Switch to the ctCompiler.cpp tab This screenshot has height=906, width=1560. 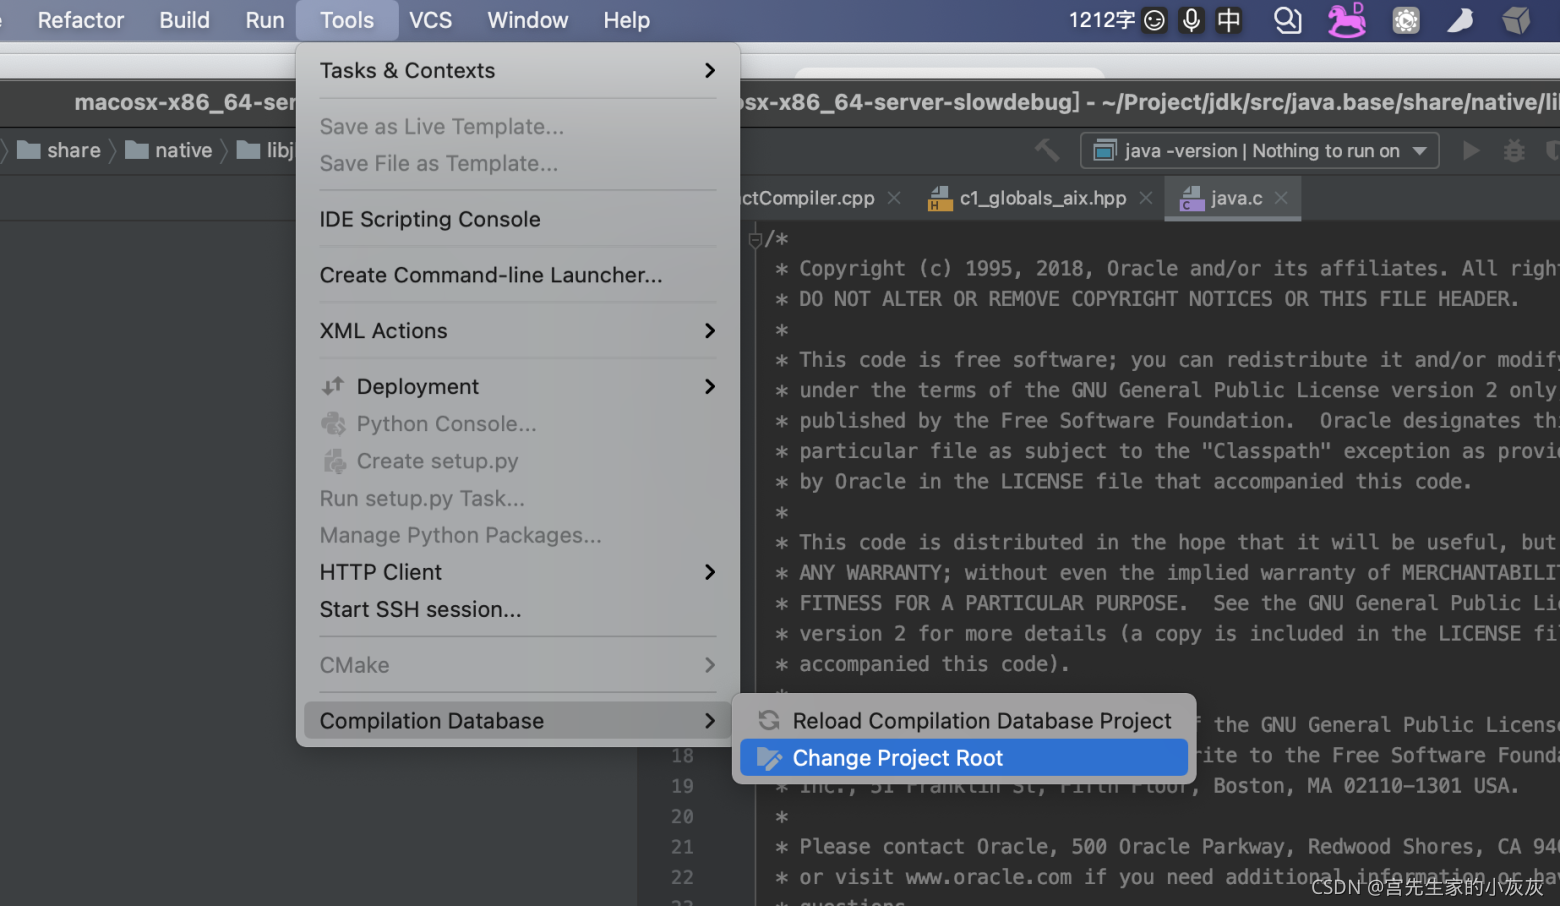(x=808, y=198)
